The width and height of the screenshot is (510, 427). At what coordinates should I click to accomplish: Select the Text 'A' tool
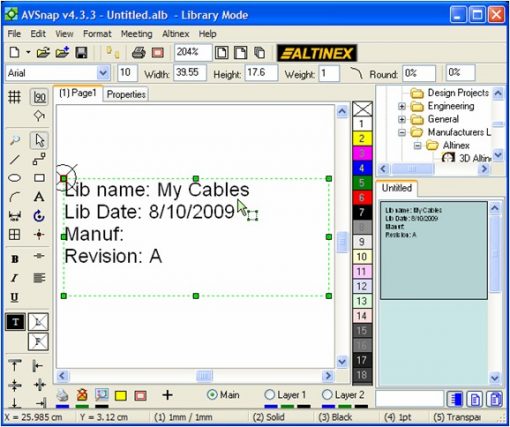pyautogui.click(x=39, y=197)
